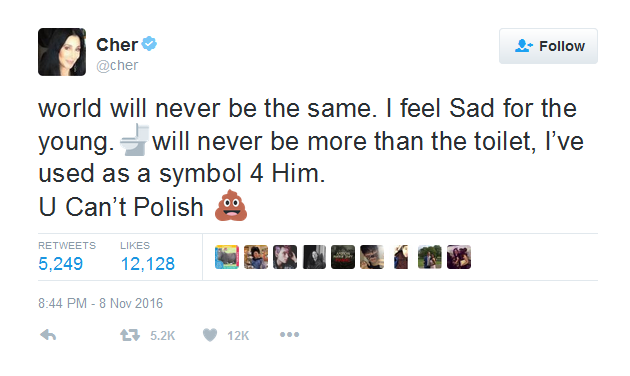Open the Cher display name link

117,45
